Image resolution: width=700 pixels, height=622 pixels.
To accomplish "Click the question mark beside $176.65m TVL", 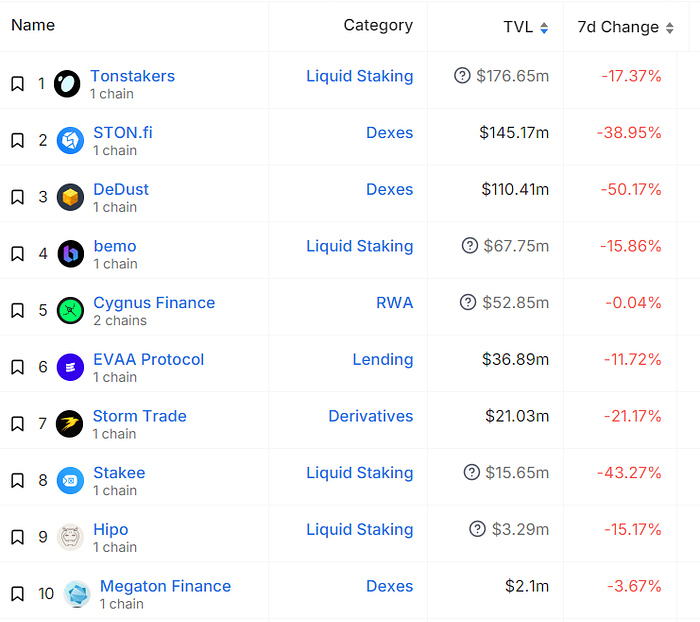I will pyautogui.click(x=462, y=75).
